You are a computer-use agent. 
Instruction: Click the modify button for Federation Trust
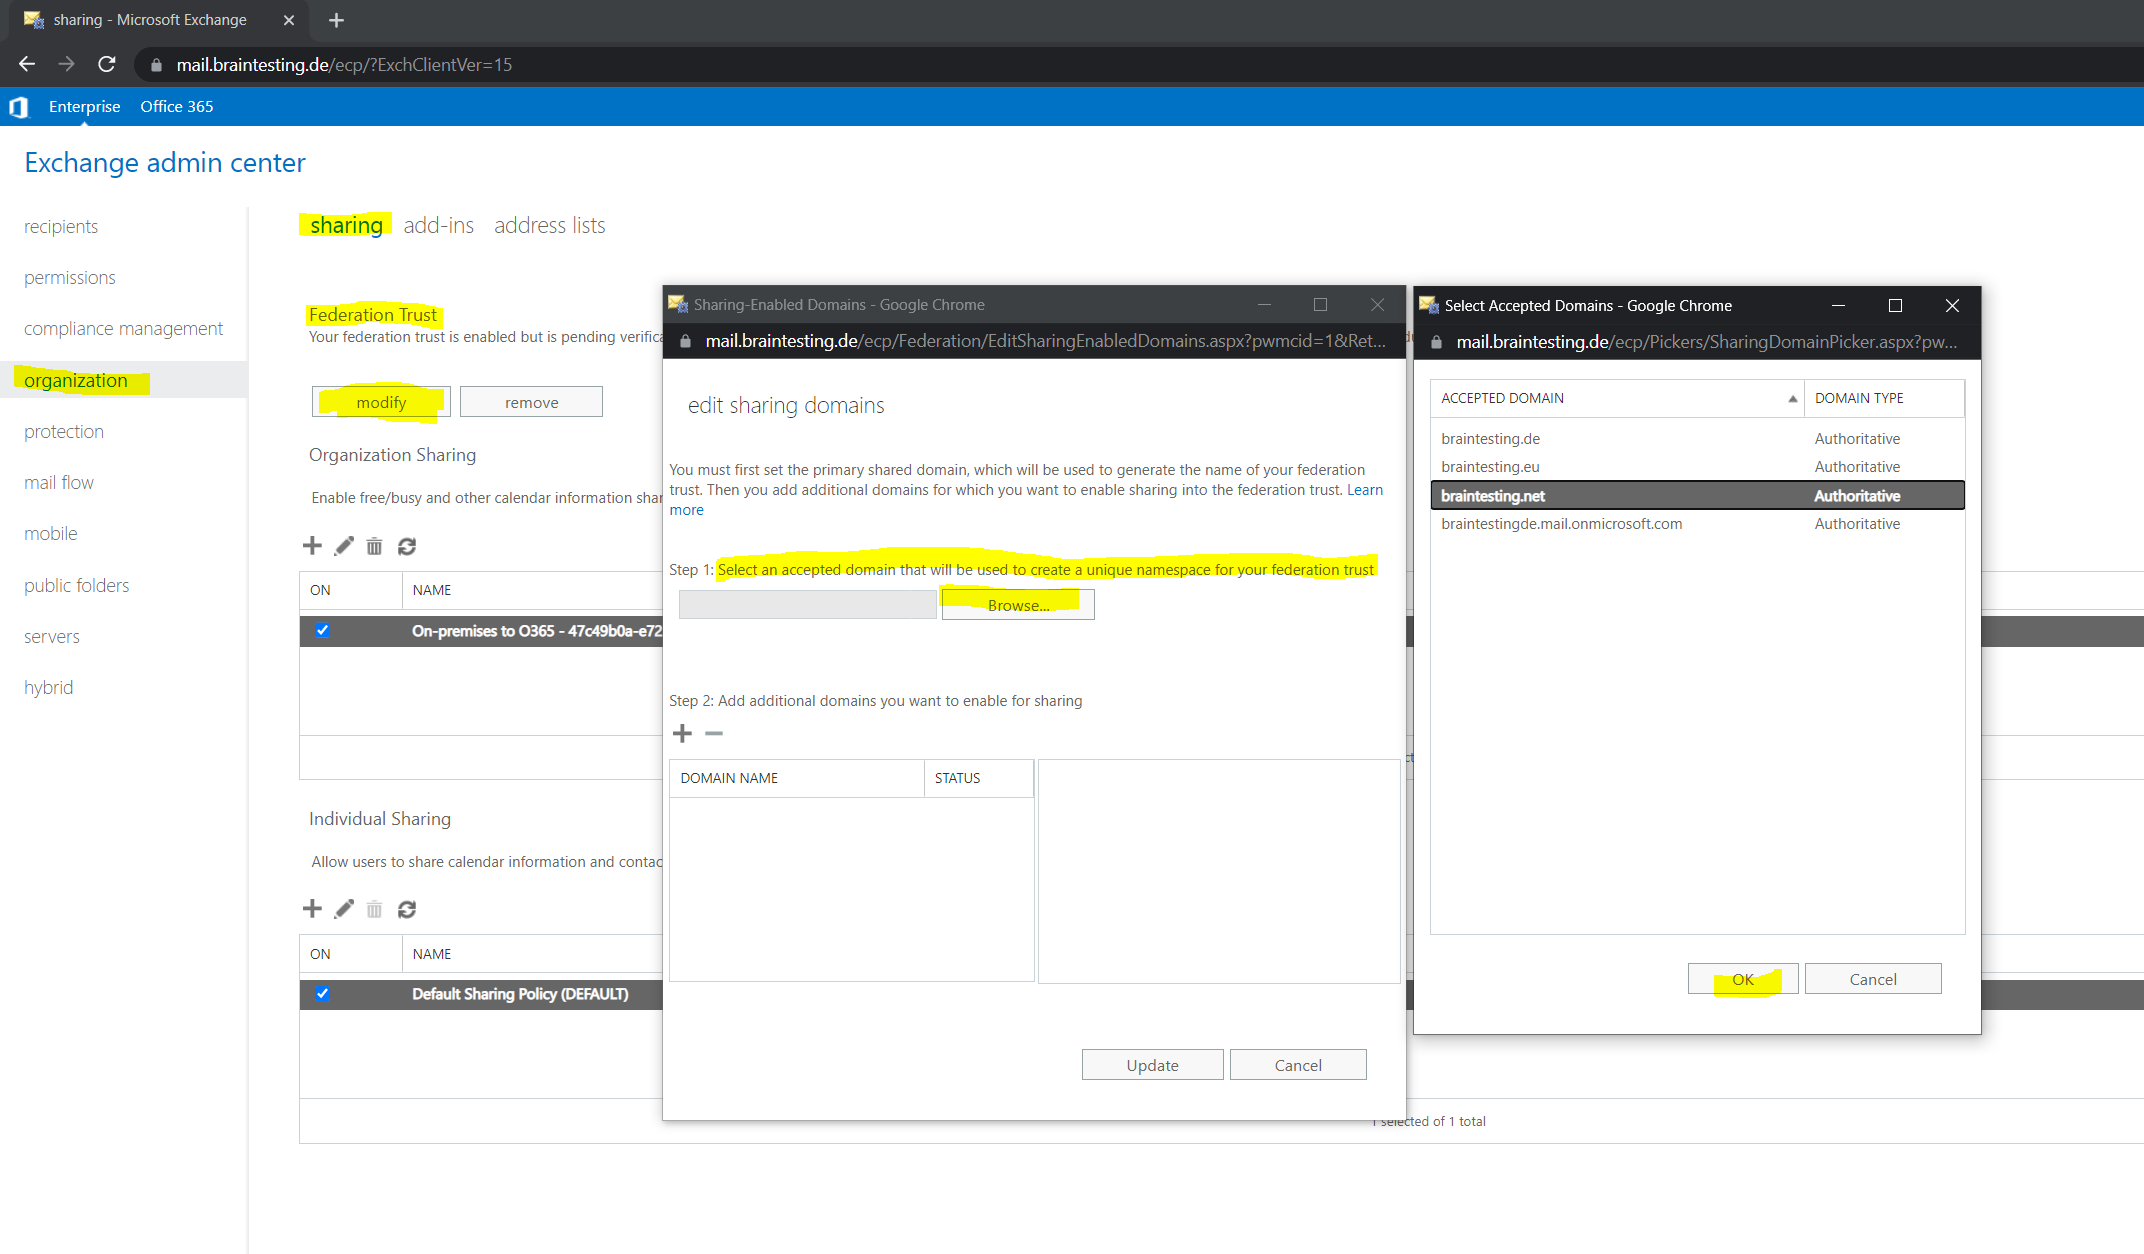[x=379, y=402]
